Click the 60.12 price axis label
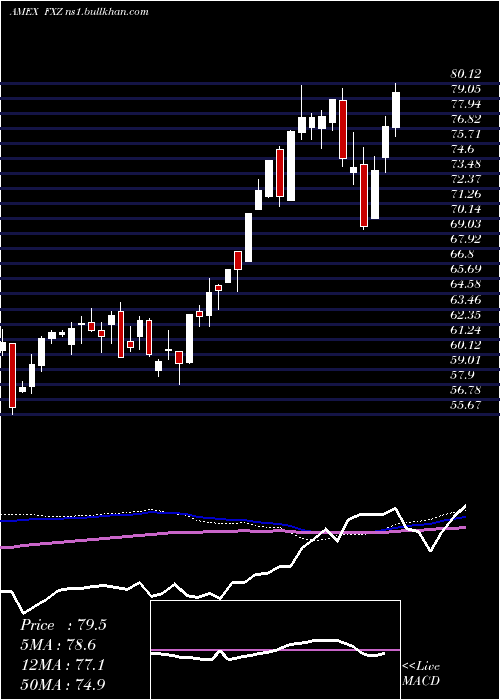The image size is (500, 700). 466,345
